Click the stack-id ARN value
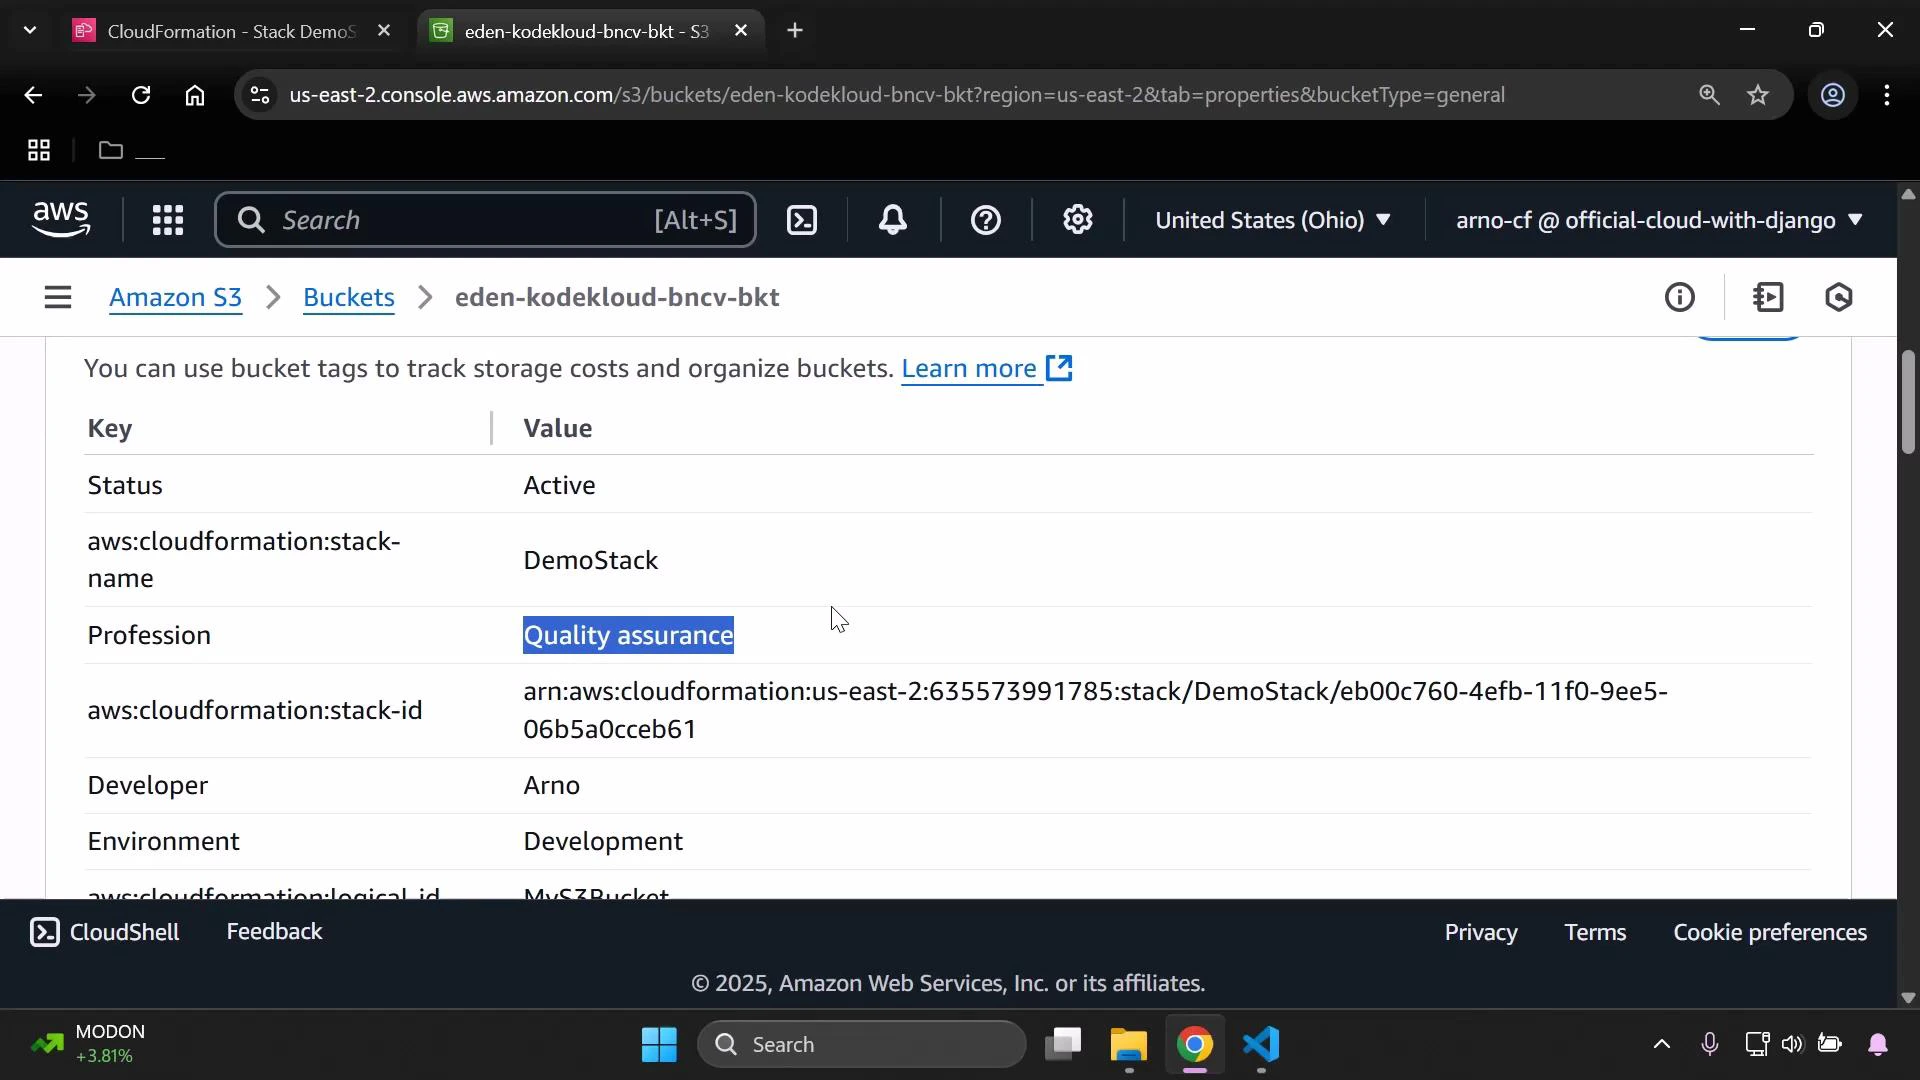The image size is (1920, 1080). click(x=1096, y=711)
